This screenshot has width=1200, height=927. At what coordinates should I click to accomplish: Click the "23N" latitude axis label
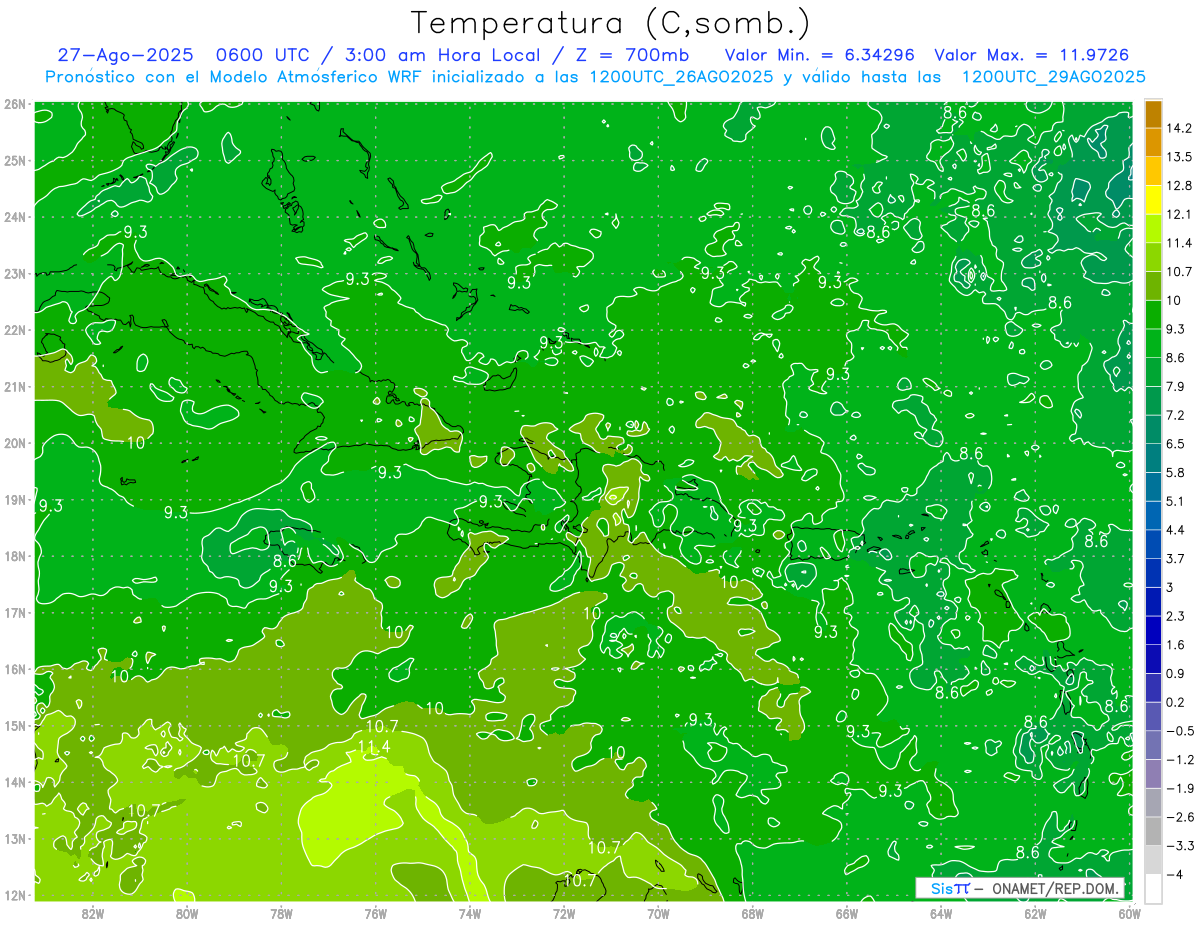click(14, 274)
